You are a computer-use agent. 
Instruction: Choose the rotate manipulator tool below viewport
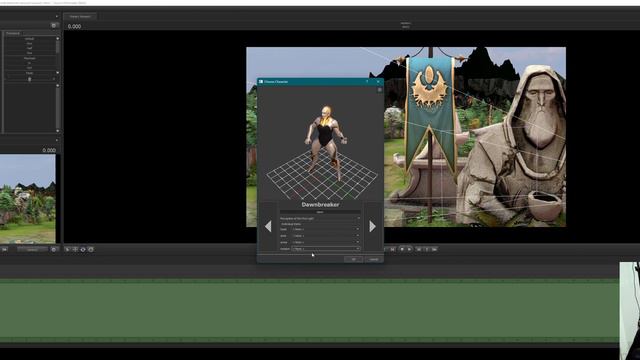pos(83,249)
